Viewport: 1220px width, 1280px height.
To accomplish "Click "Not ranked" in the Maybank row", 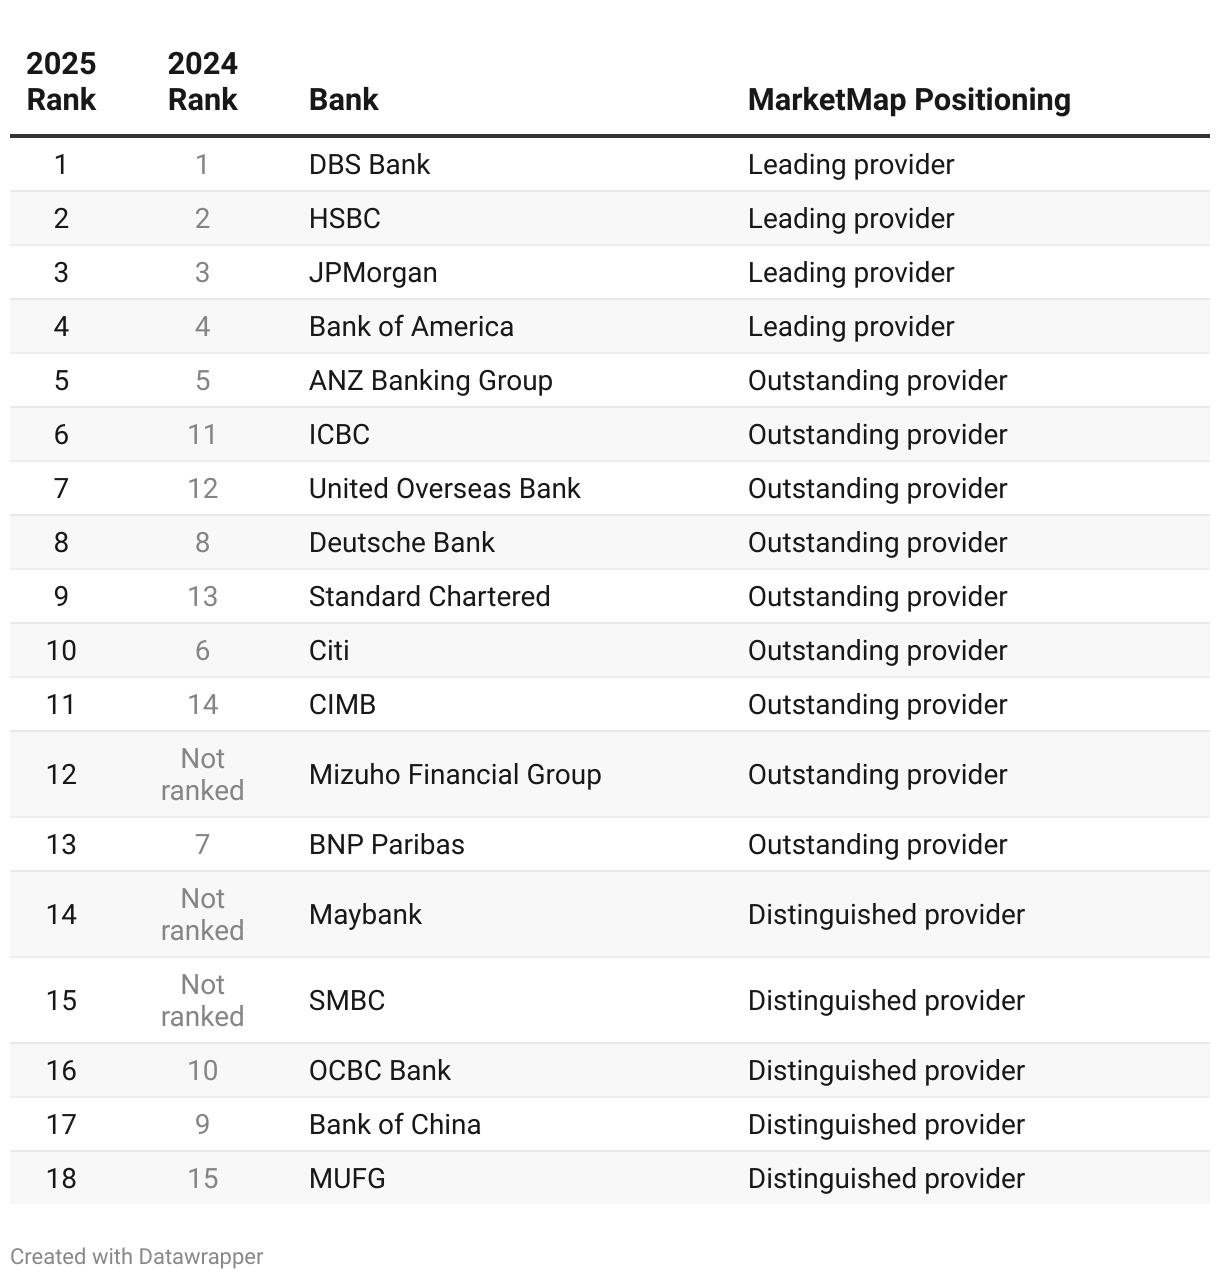I will tap(202, 915).
